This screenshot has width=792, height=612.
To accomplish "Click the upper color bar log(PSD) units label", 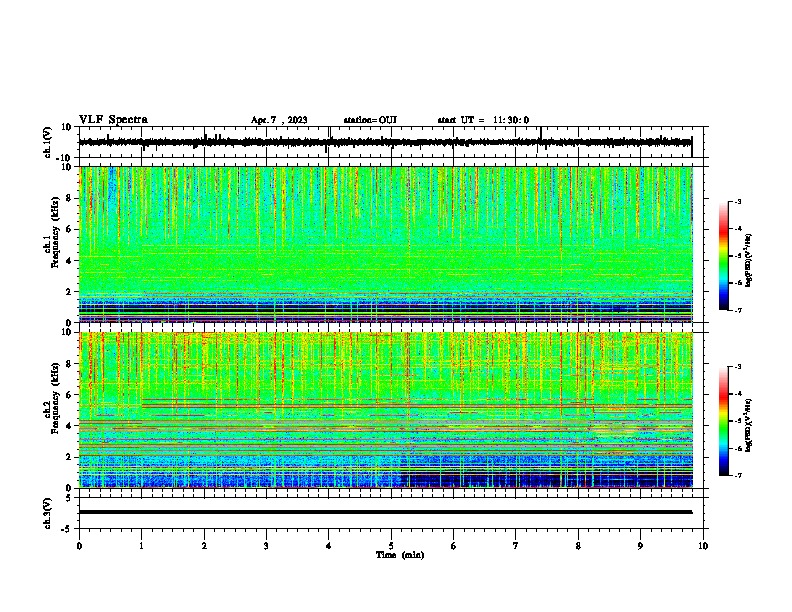I will point(749,260).
